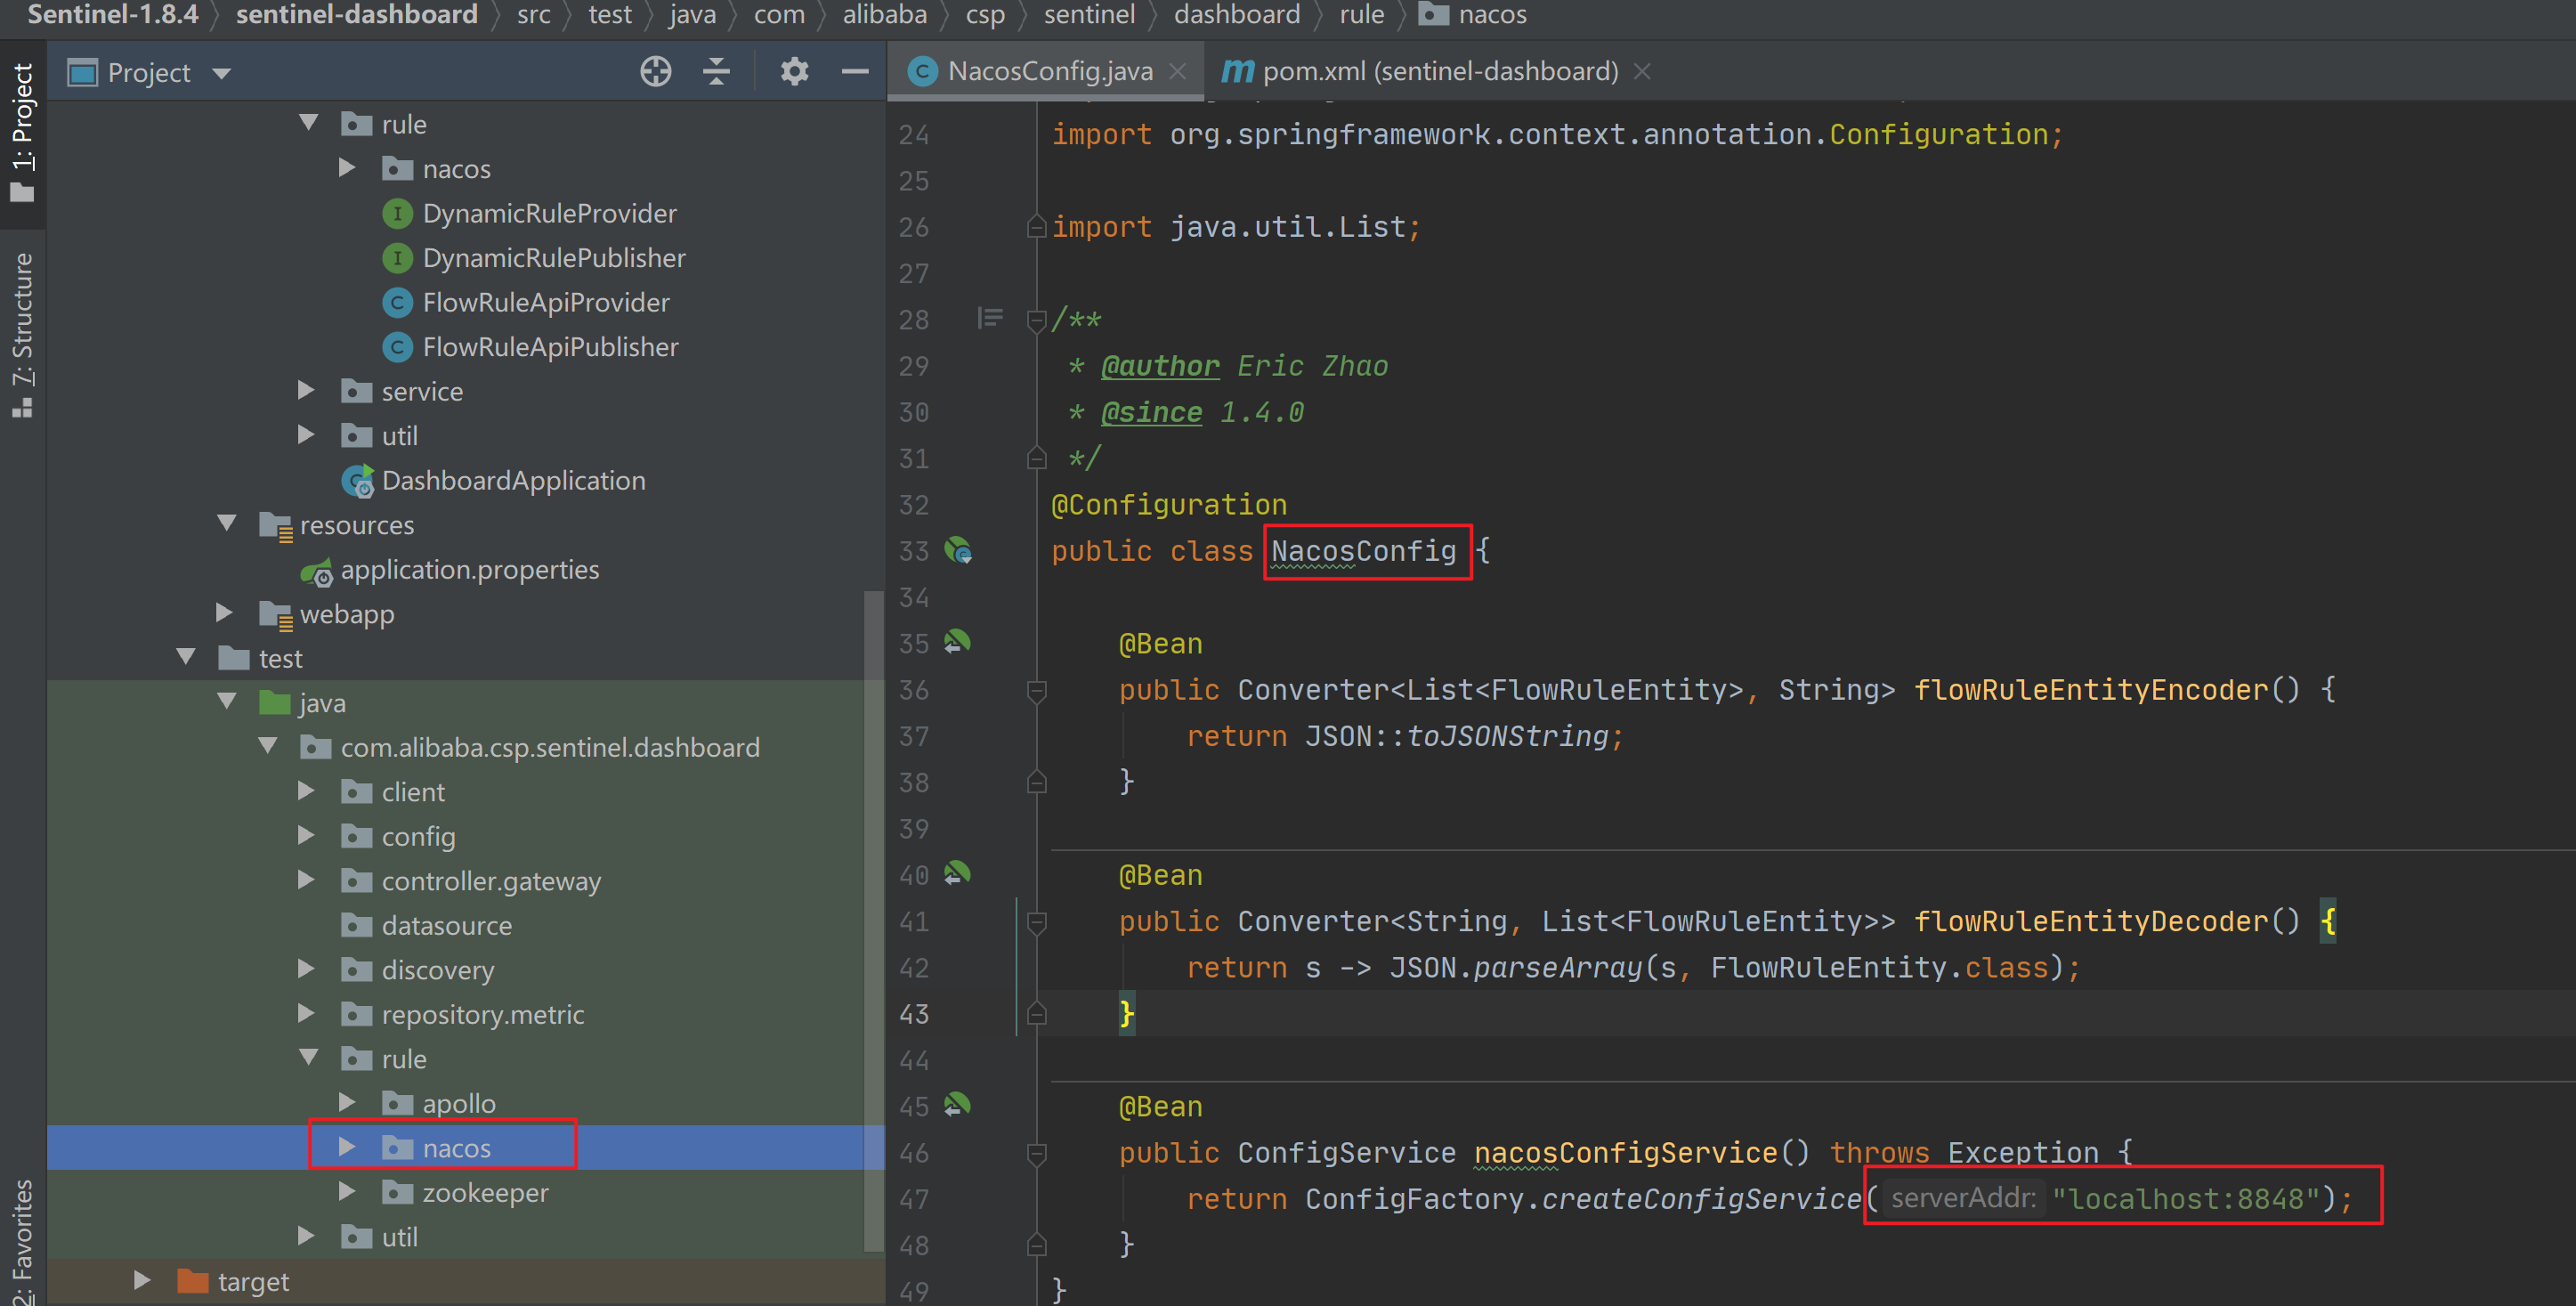2576x1306 pixels.
Task: Expand the config package
Action: (306, 835)
